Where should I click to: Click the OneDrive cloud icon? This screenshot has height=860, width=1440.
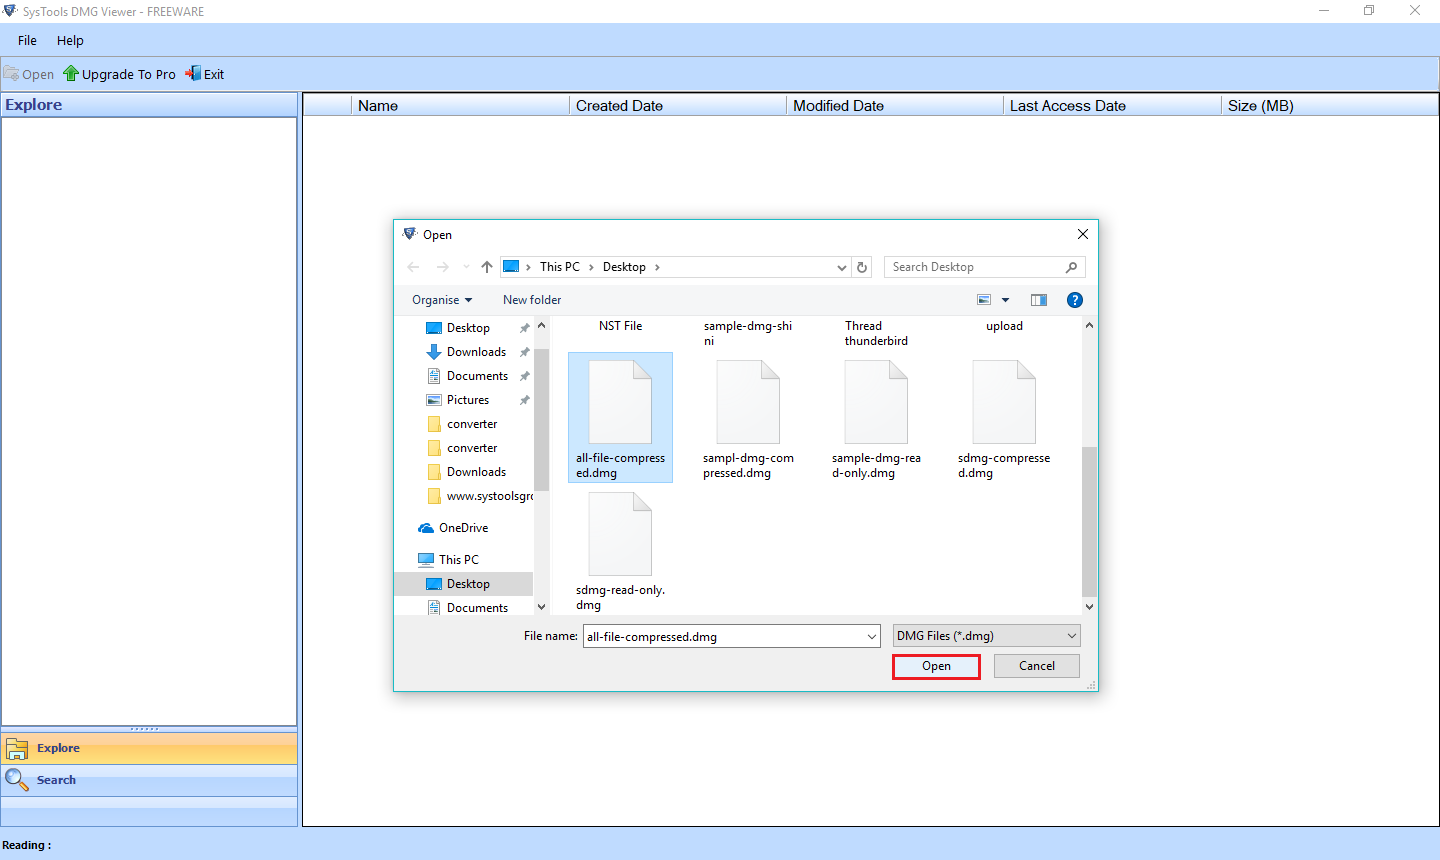point(427,528)
